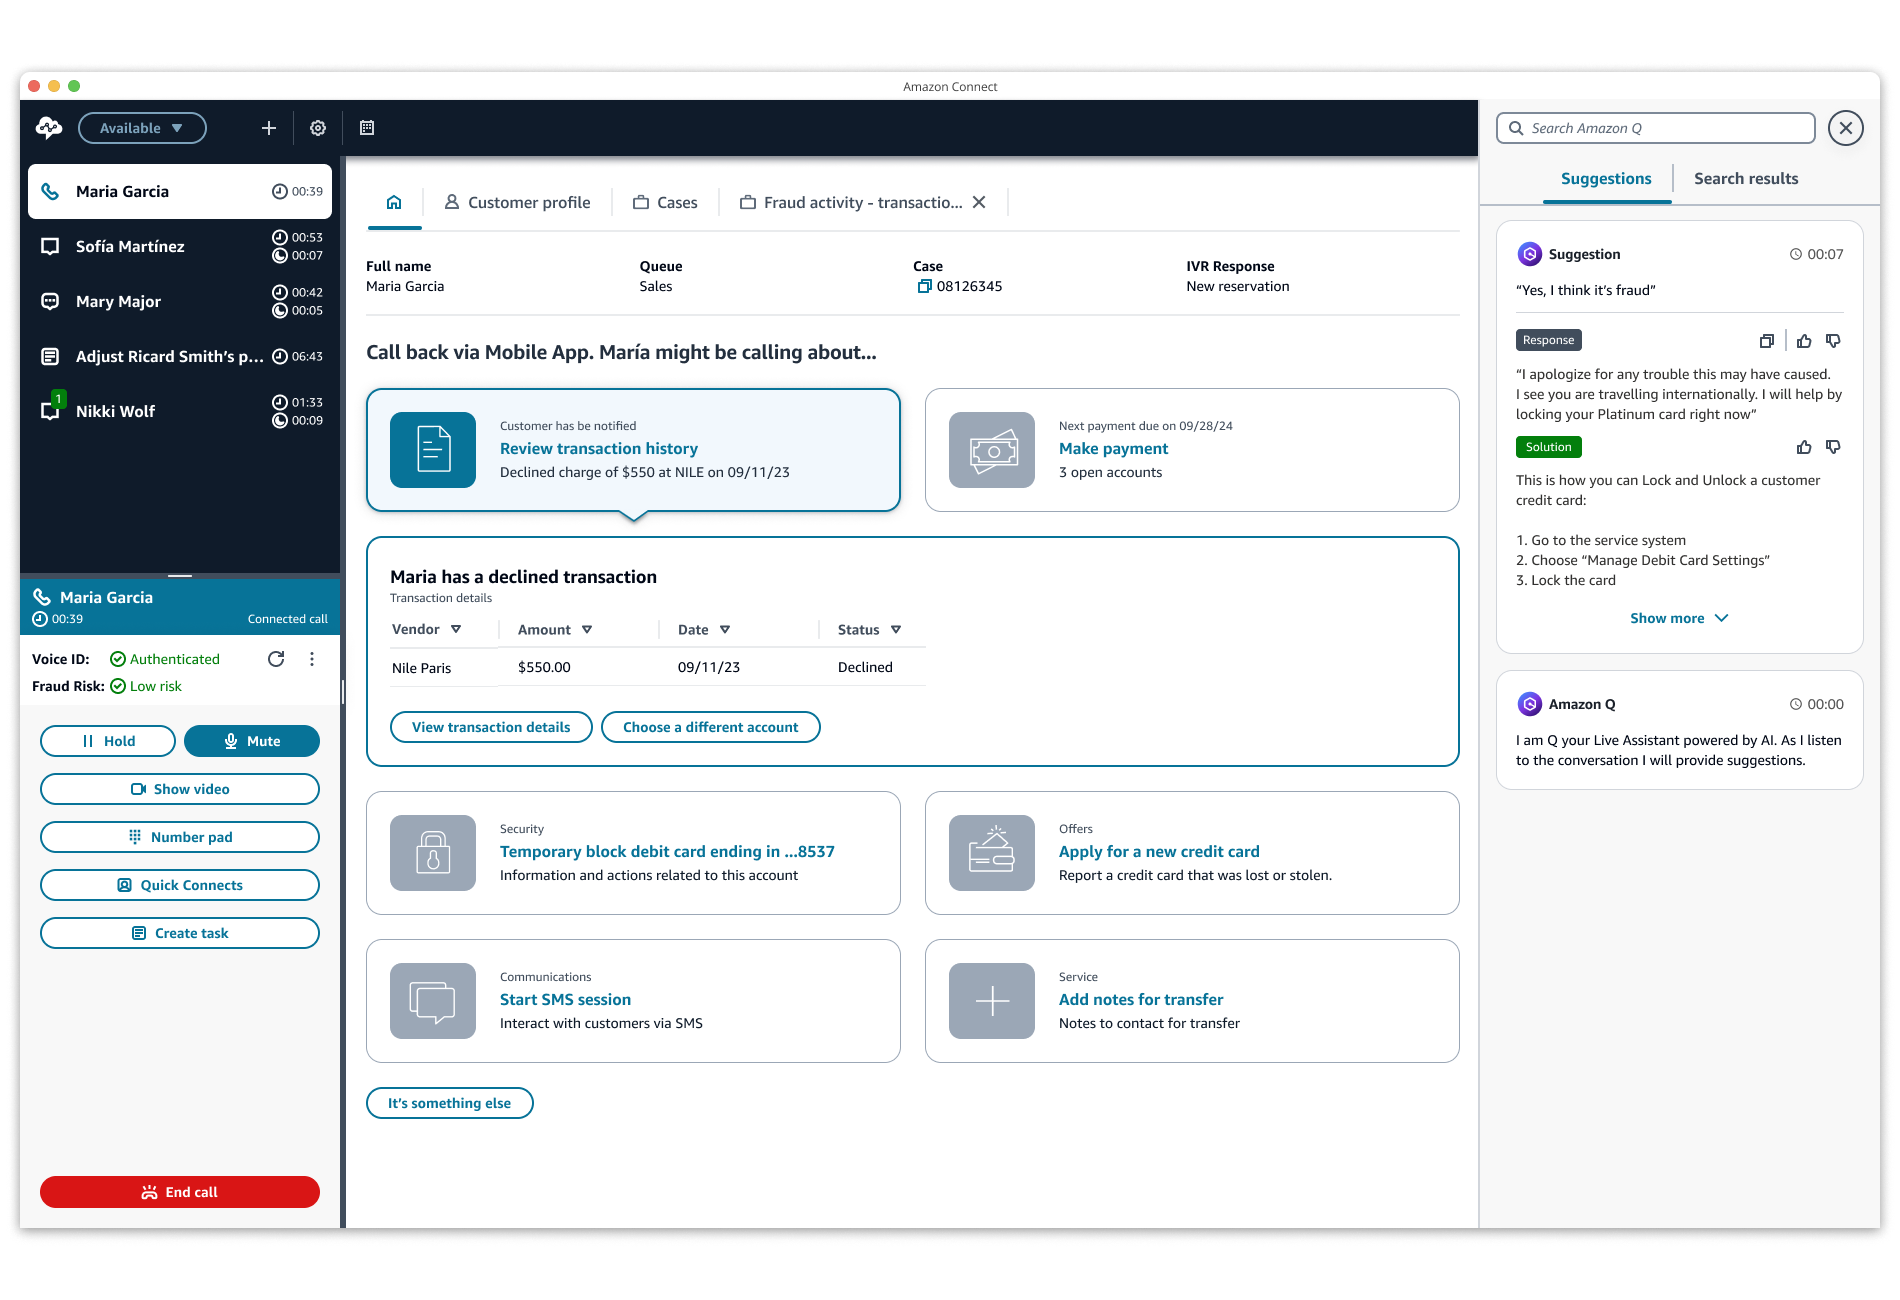Open the agent settings gear
The image size is (1900, 1300).
point(317,128)
